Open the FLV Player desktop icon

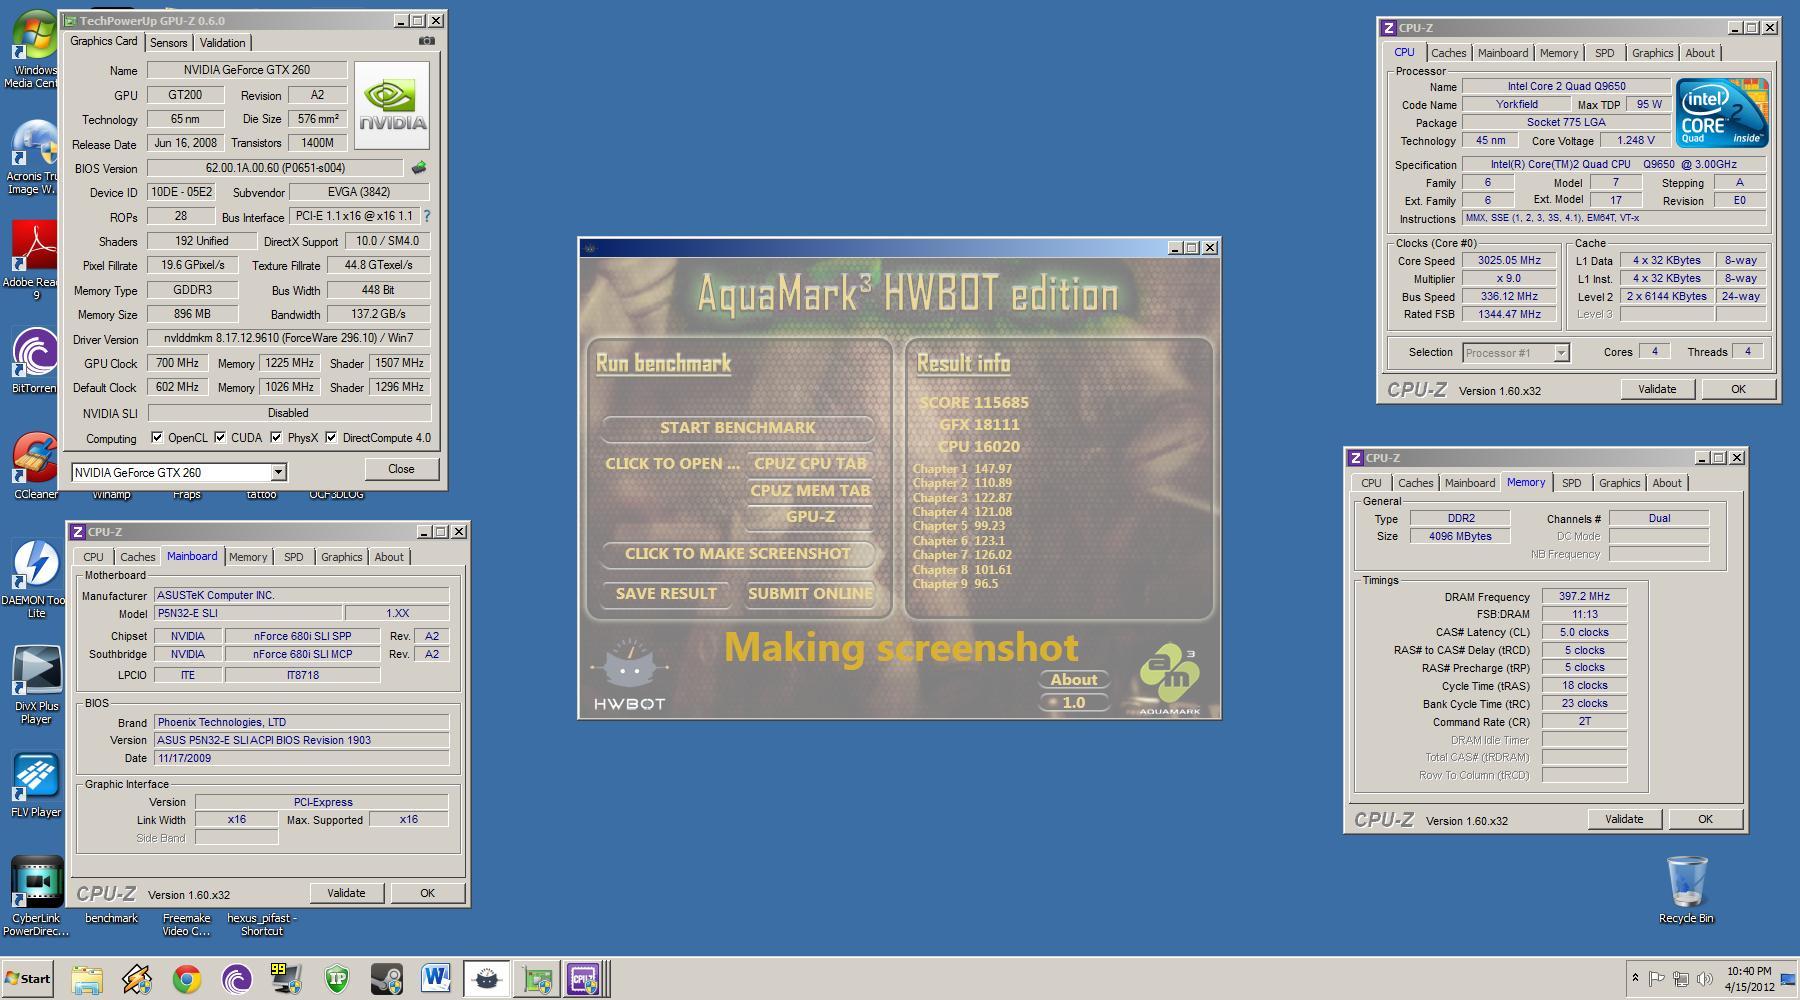click(35, 785)
